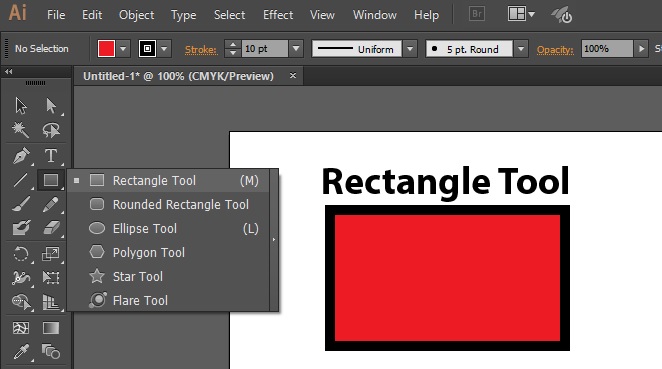
Task: Open the Help menu
Action: (426, 15)
